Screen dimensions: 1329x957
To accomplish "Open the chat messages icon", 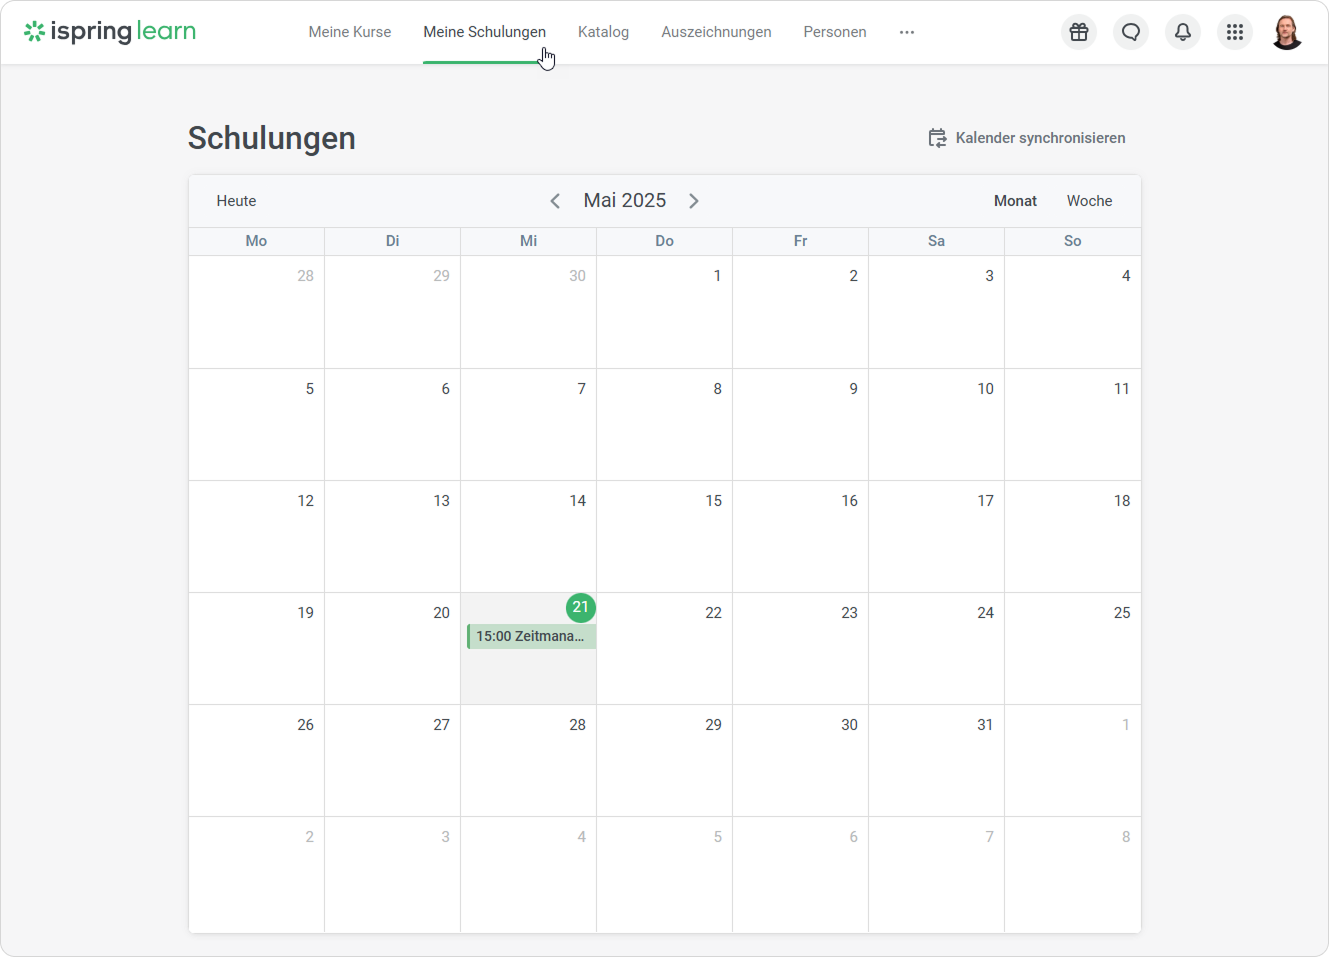I will [x=1131, y=32].
